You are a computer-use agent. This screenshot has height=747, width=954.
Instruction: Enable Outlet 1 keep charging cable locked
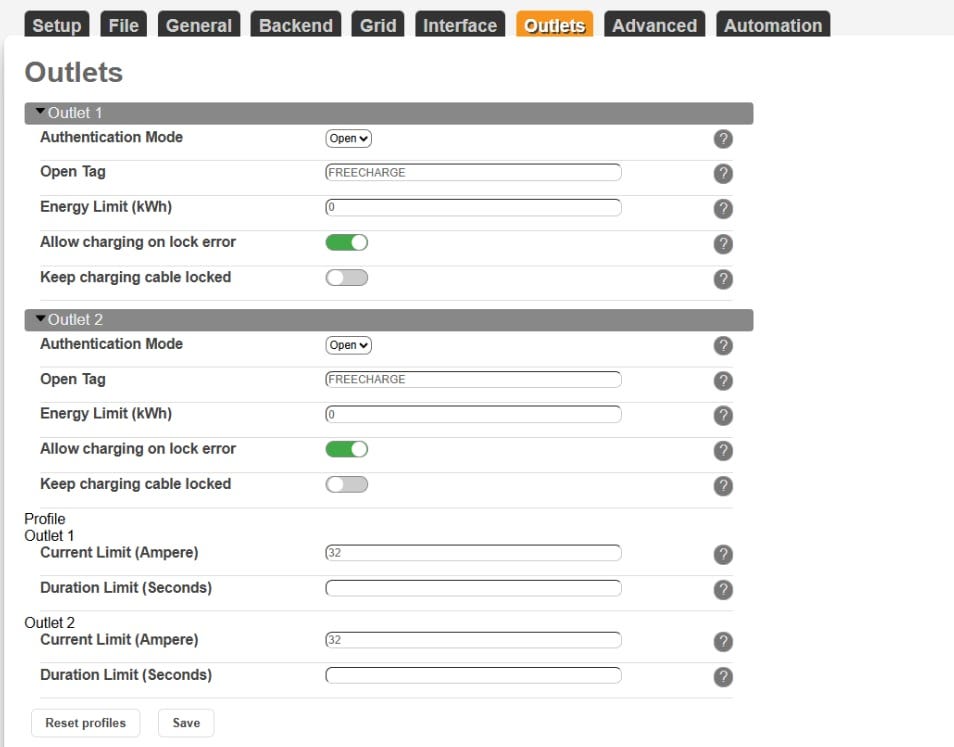point(347,278)
